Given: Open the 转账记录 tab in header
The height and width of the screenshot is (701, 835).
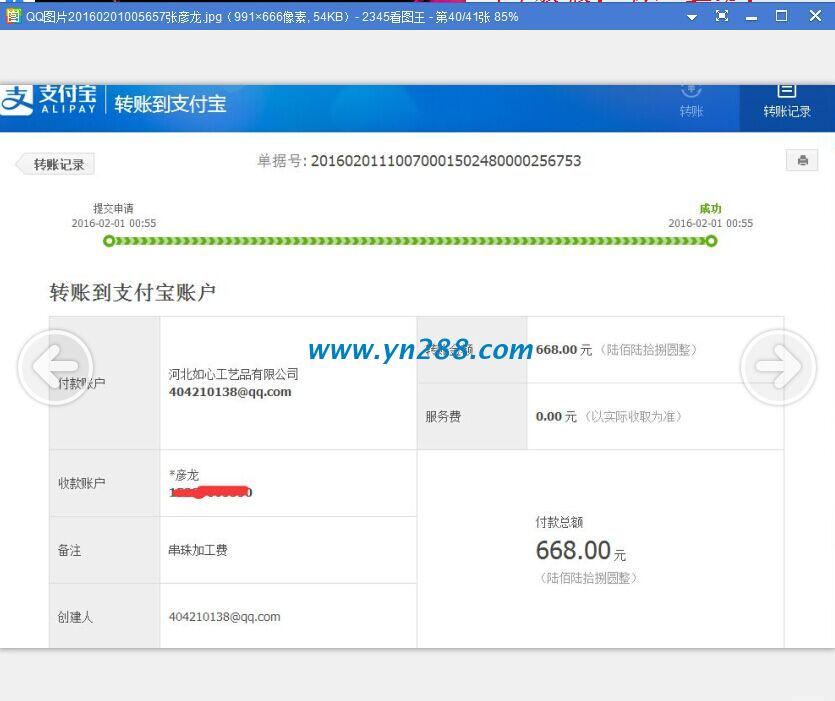Looking at the screenshot, I should coord(786,103).
